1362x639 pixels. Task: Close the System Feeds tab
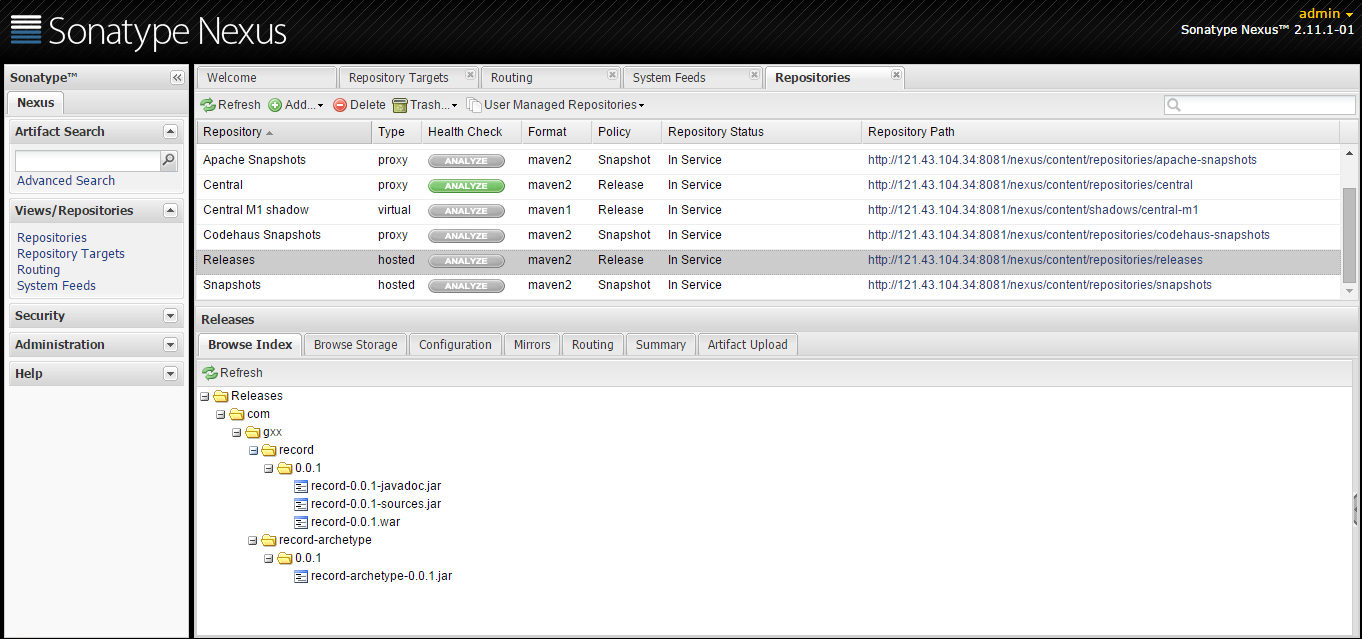754,75
